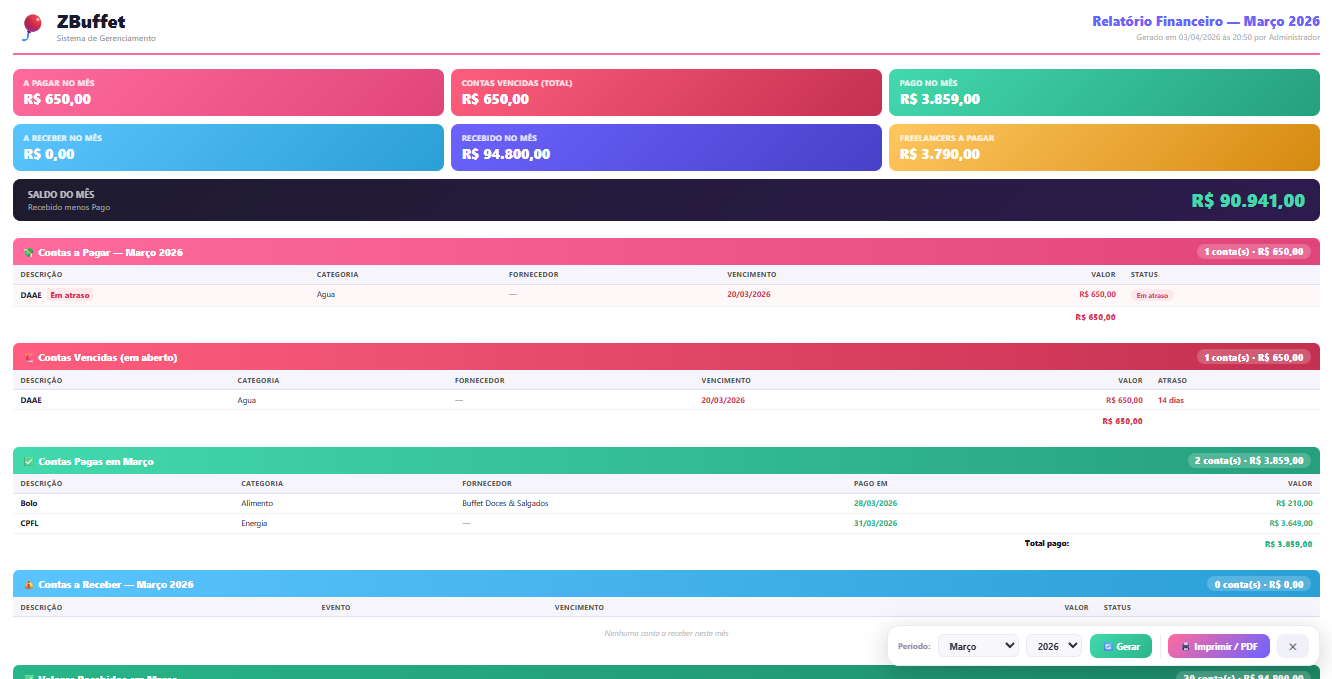Click the Pago no Mês summary card
1332x679 pixels.
click(1104, 92)
